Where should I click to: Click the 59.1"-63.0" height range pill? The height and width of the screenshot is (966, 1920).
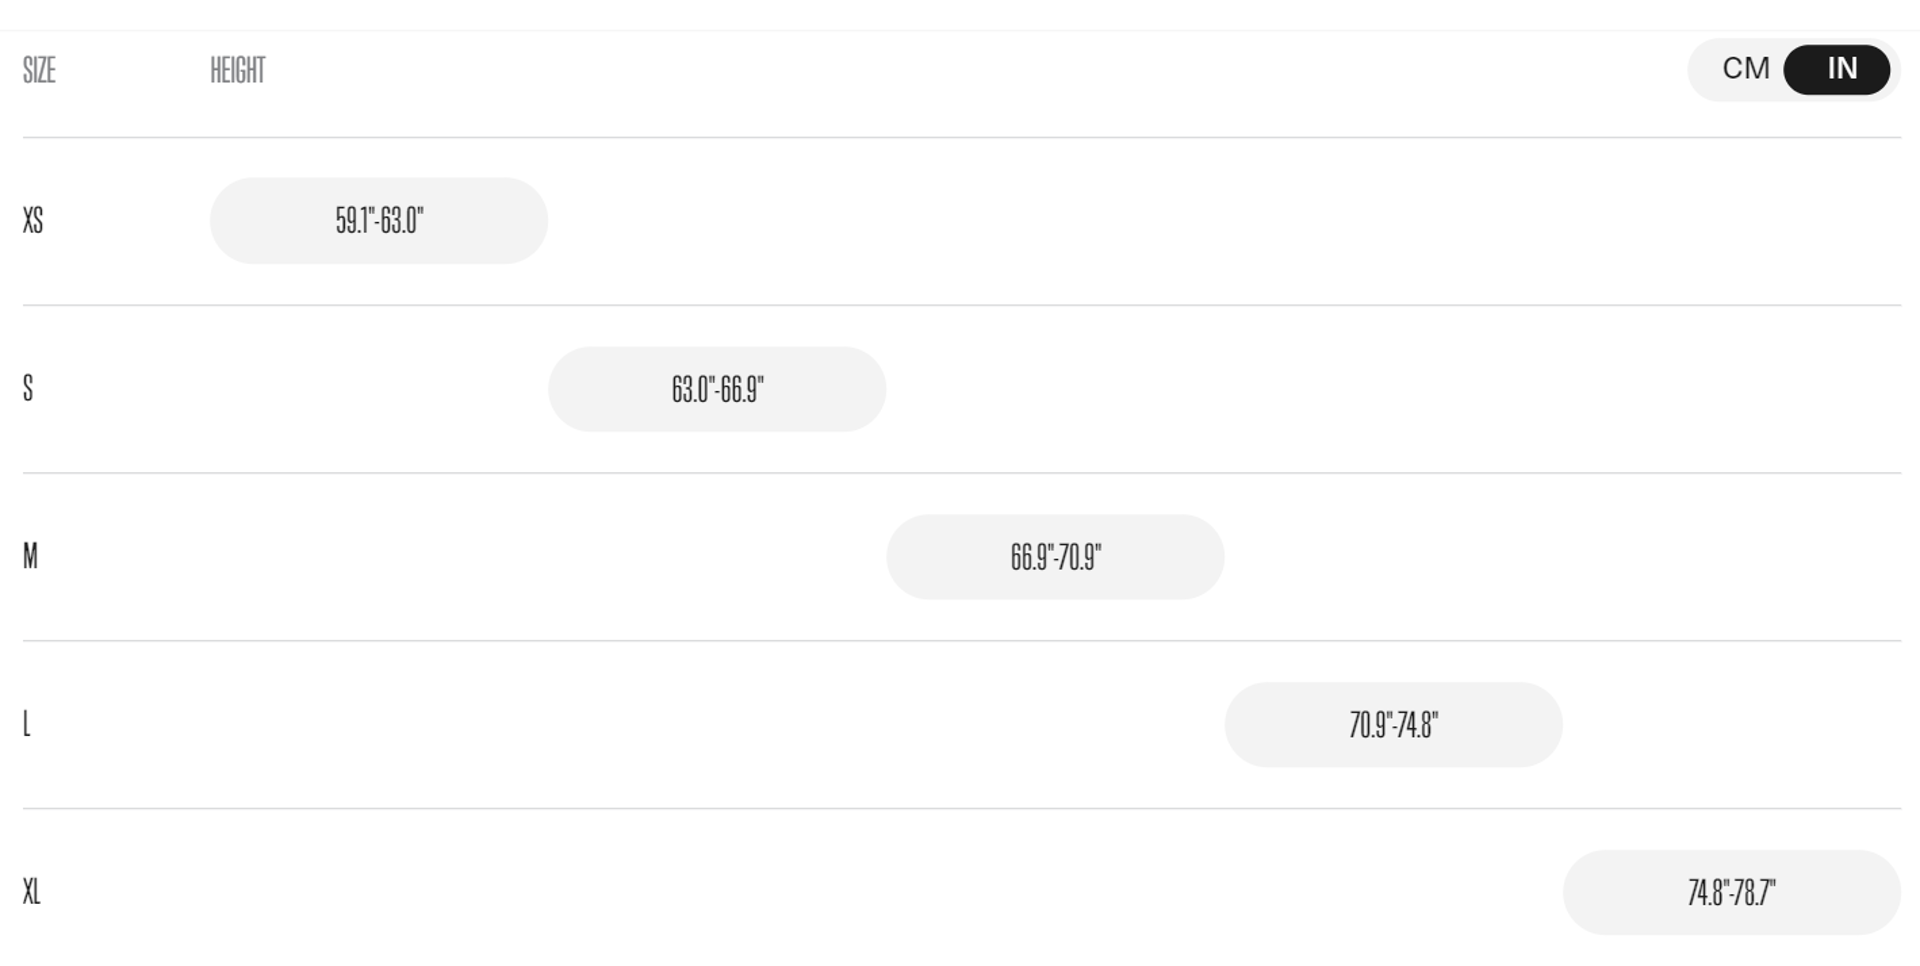pos(378,221)
